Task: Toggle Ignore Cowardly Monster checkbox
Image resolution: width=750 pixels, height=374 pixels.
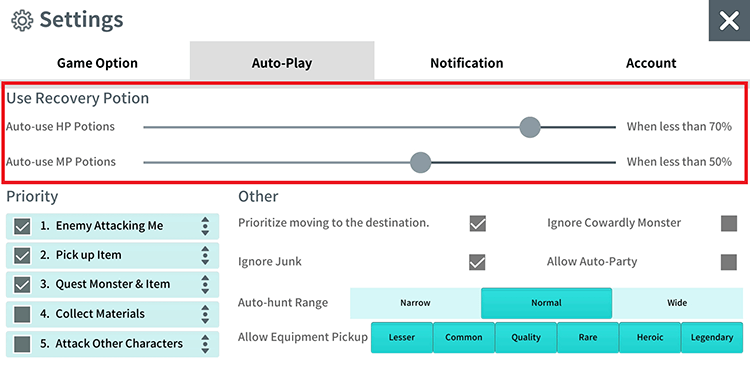Action: click(729, 223)
